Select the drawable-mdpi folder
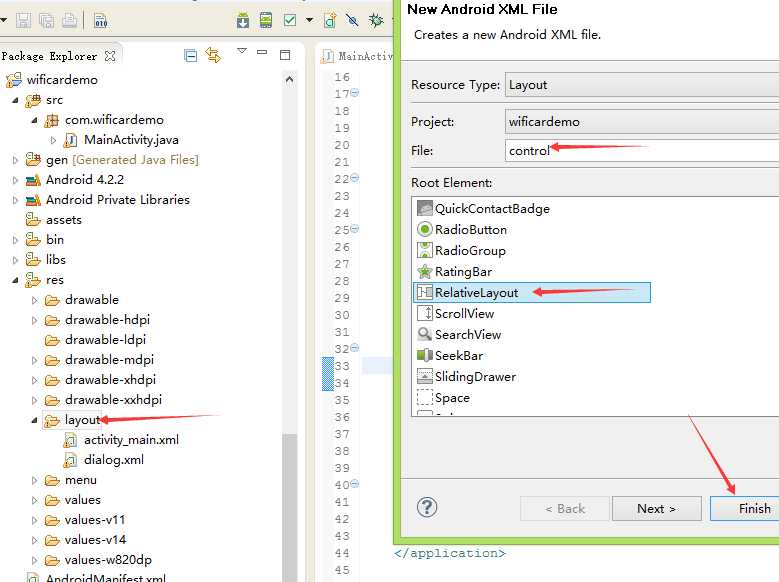 pos(109,359)
